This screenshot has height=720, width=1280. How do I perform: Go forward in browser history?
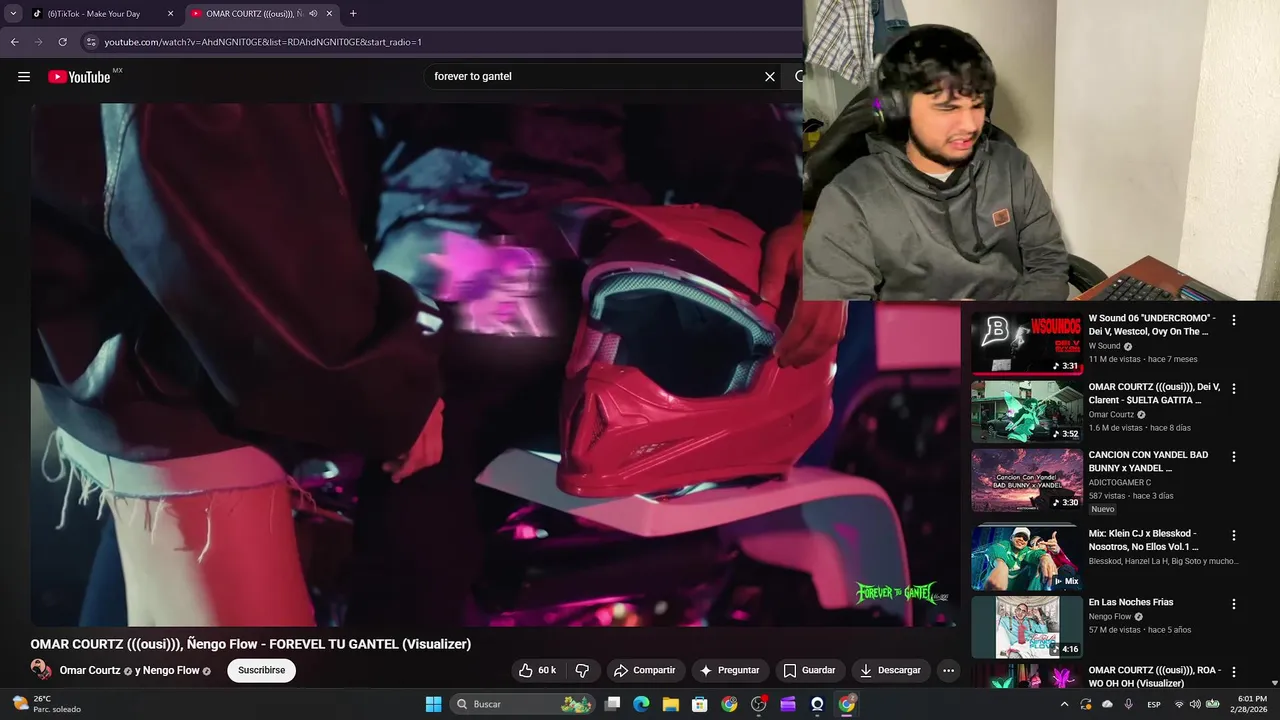tap(38, 42)
